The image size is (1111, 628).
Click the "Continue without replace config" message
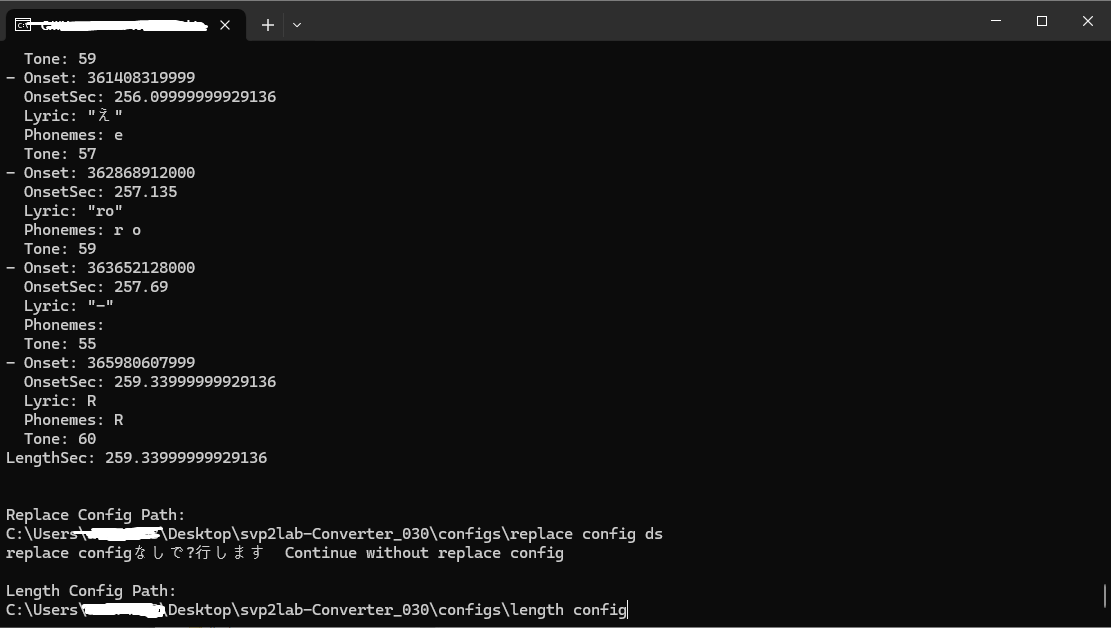coord(424,553)
